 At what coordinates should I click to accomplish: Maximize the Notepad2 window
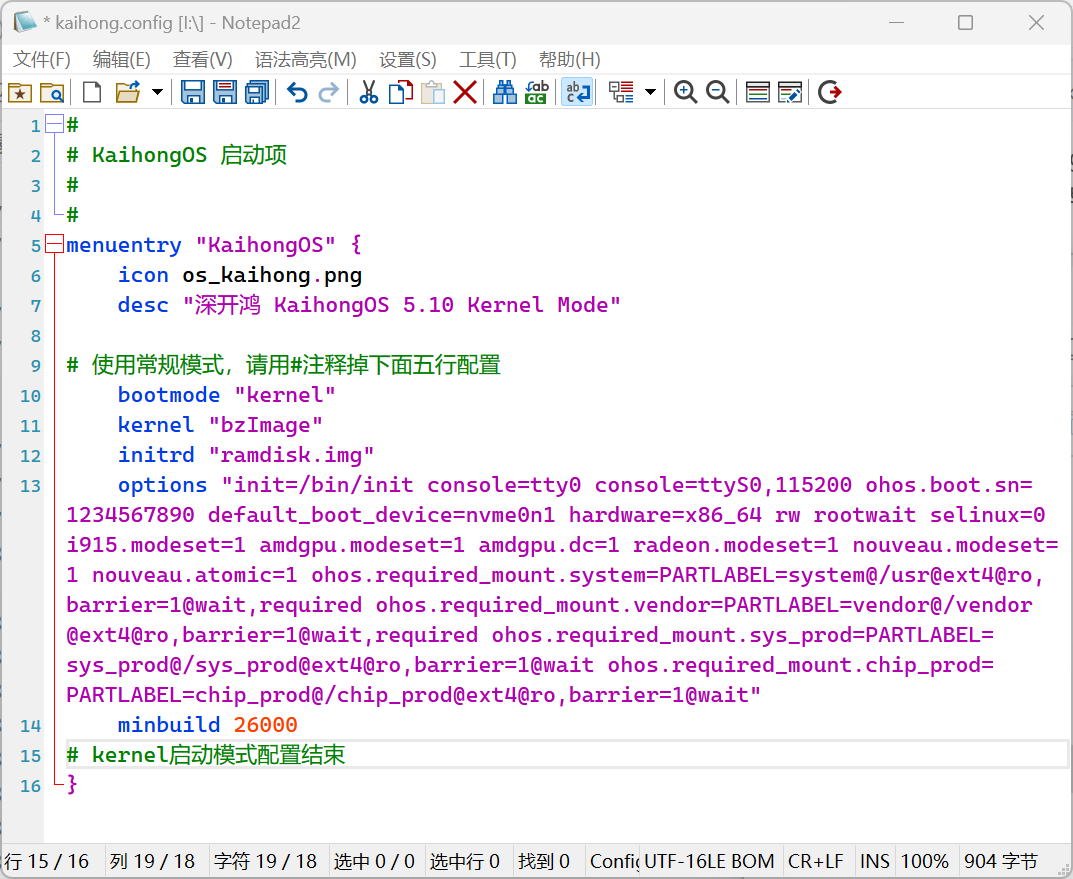(966, 23)
